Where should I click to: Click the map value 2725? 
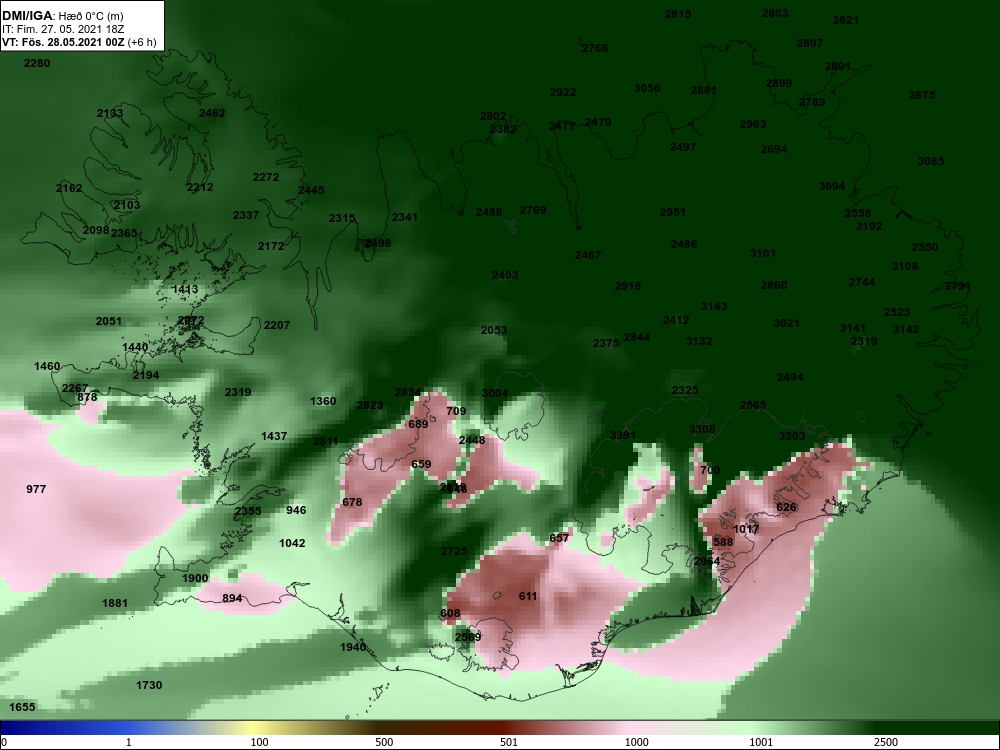[454, 551]
